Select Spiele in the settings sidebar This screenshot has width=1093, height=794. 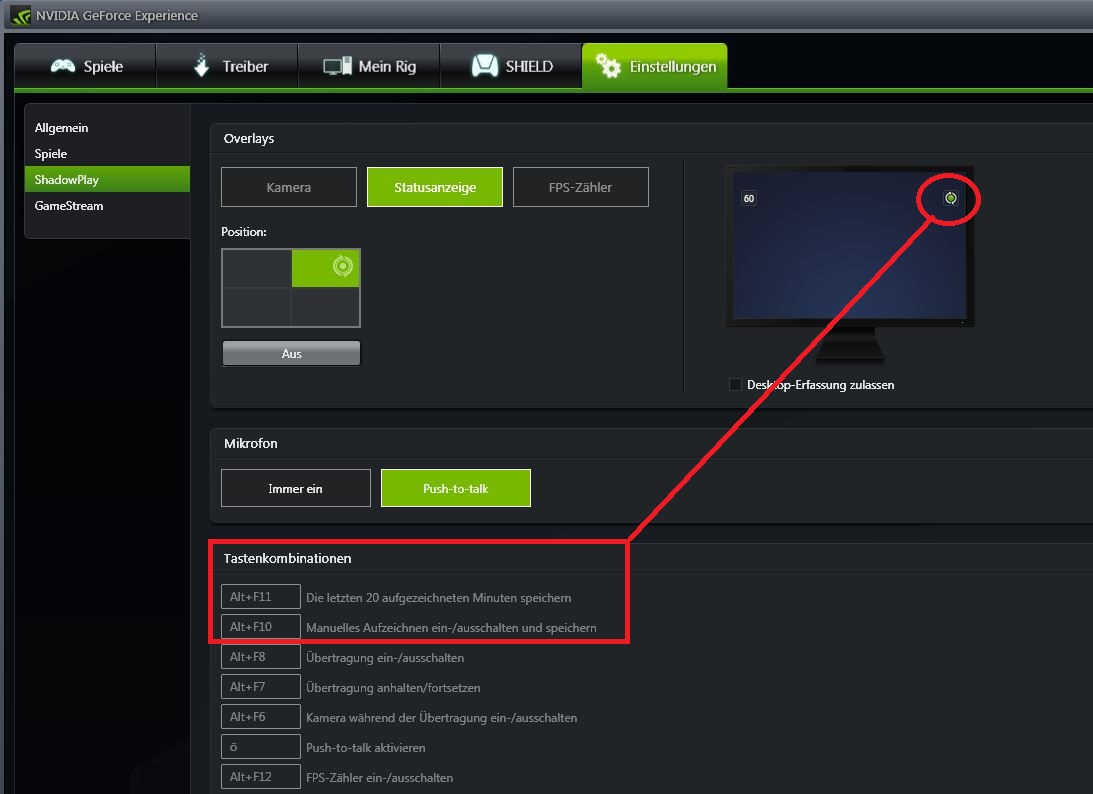[107, 153]
